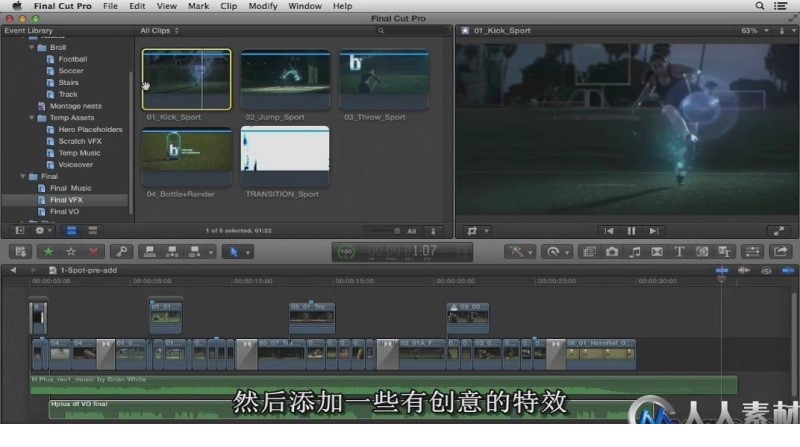Open the Mark menu
The width and height of the screenshot is (800, 447).
(x=198, y=6)
